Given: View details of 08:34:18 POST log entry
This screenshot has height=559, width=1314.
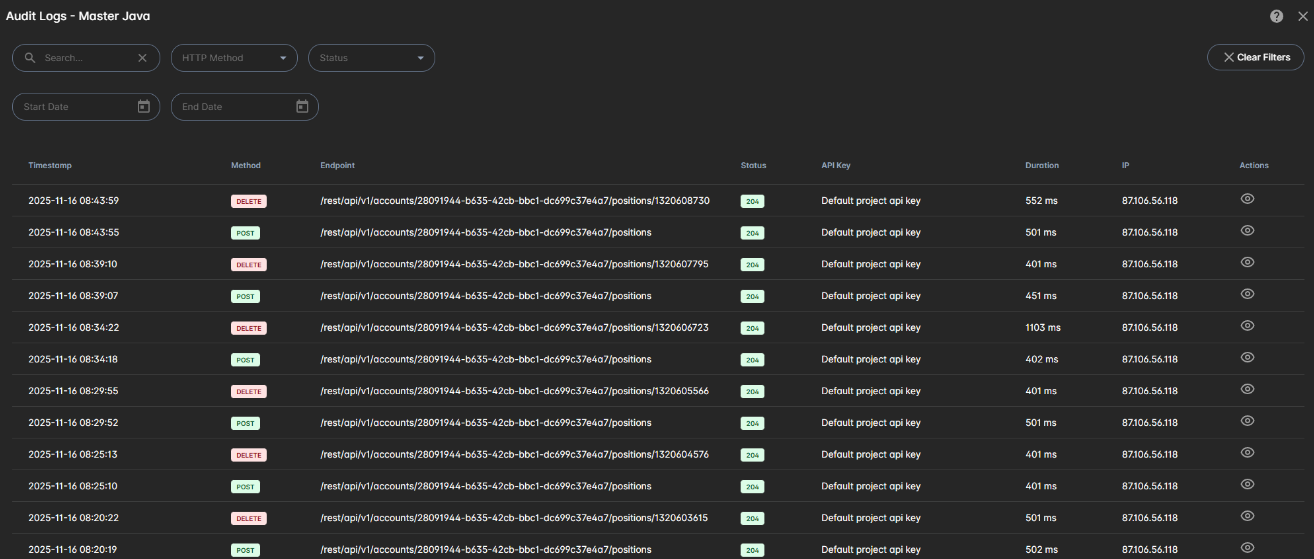Looking at the screenshot, I should coord(1247,357).
